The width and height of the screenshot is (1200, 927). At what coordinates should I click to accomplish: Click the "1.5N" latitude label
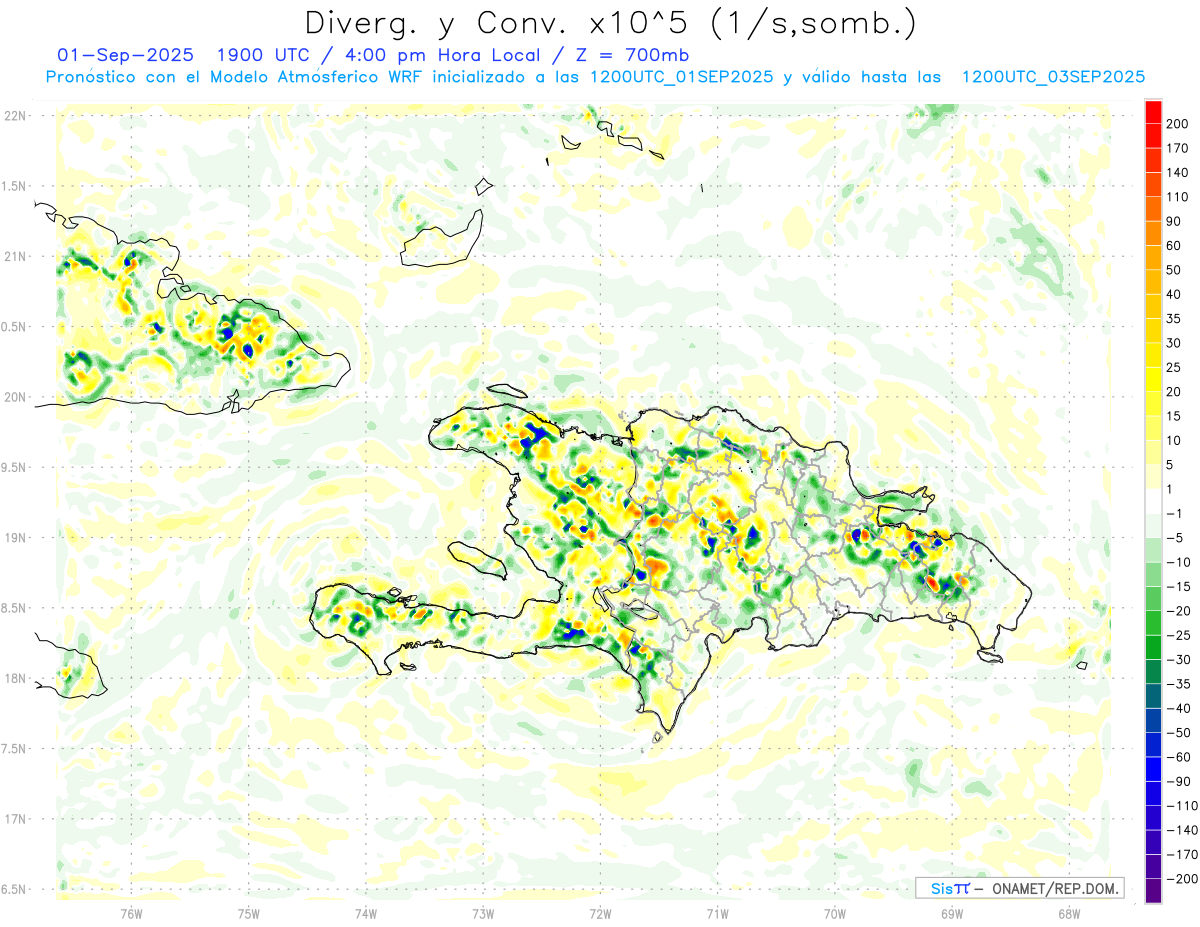point(15,186)
